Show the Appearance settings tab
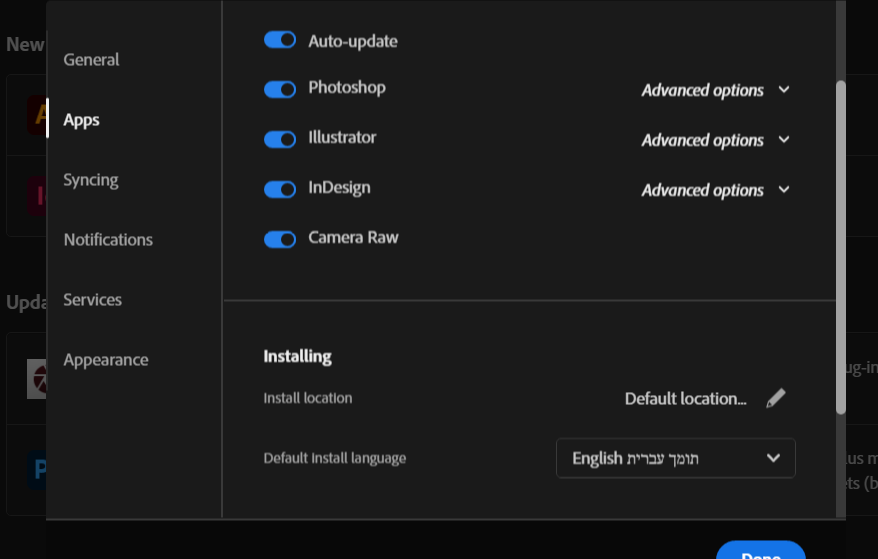This screenshot has width=878, height=559. [x=106, y=360]
